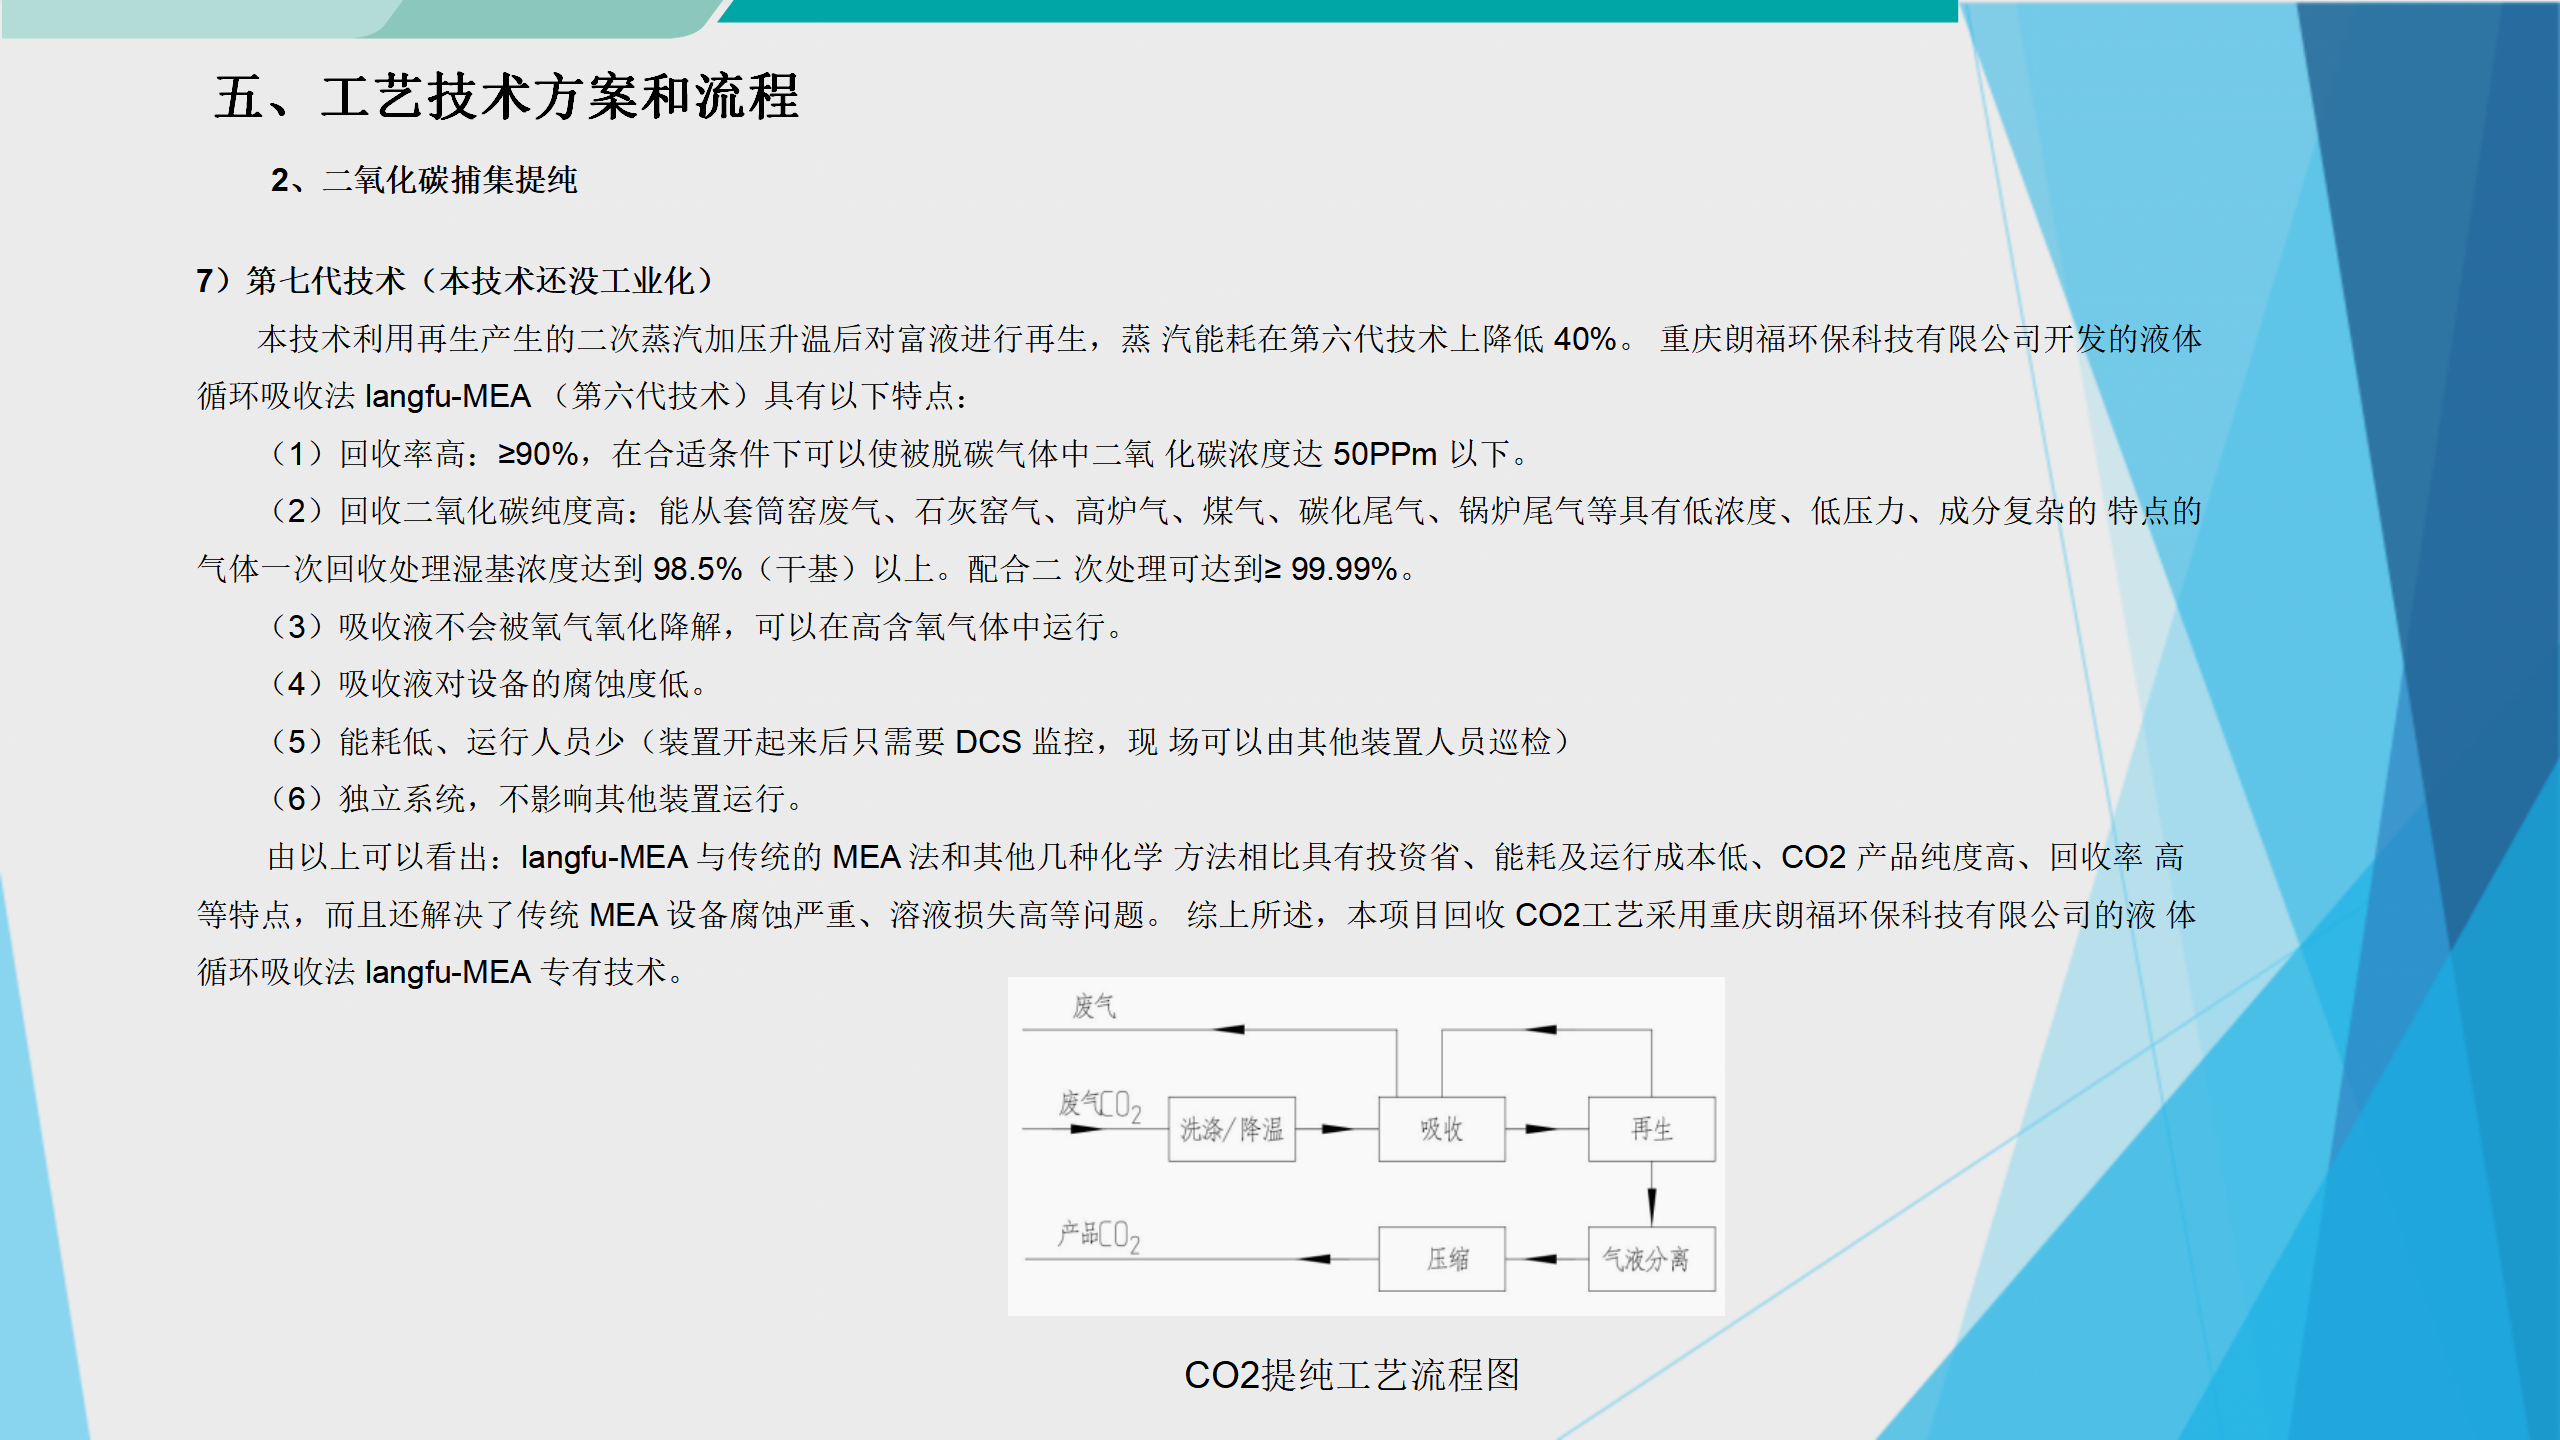Image resolution: width=2560 pixels, height=1440 pixels.
Task: Click the teal bar at slide top
Action: 1340,10
